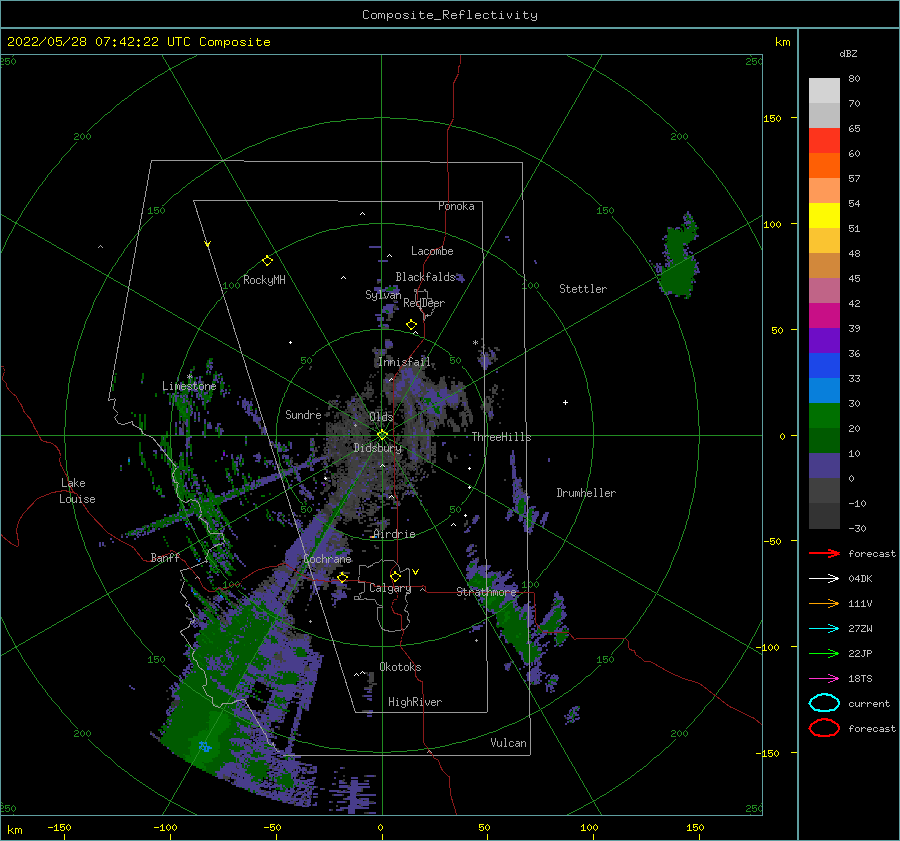This screenshot has width=900, height=841.
Task: Select the cyan 27ZW arrow in legend
Action: 824,629
